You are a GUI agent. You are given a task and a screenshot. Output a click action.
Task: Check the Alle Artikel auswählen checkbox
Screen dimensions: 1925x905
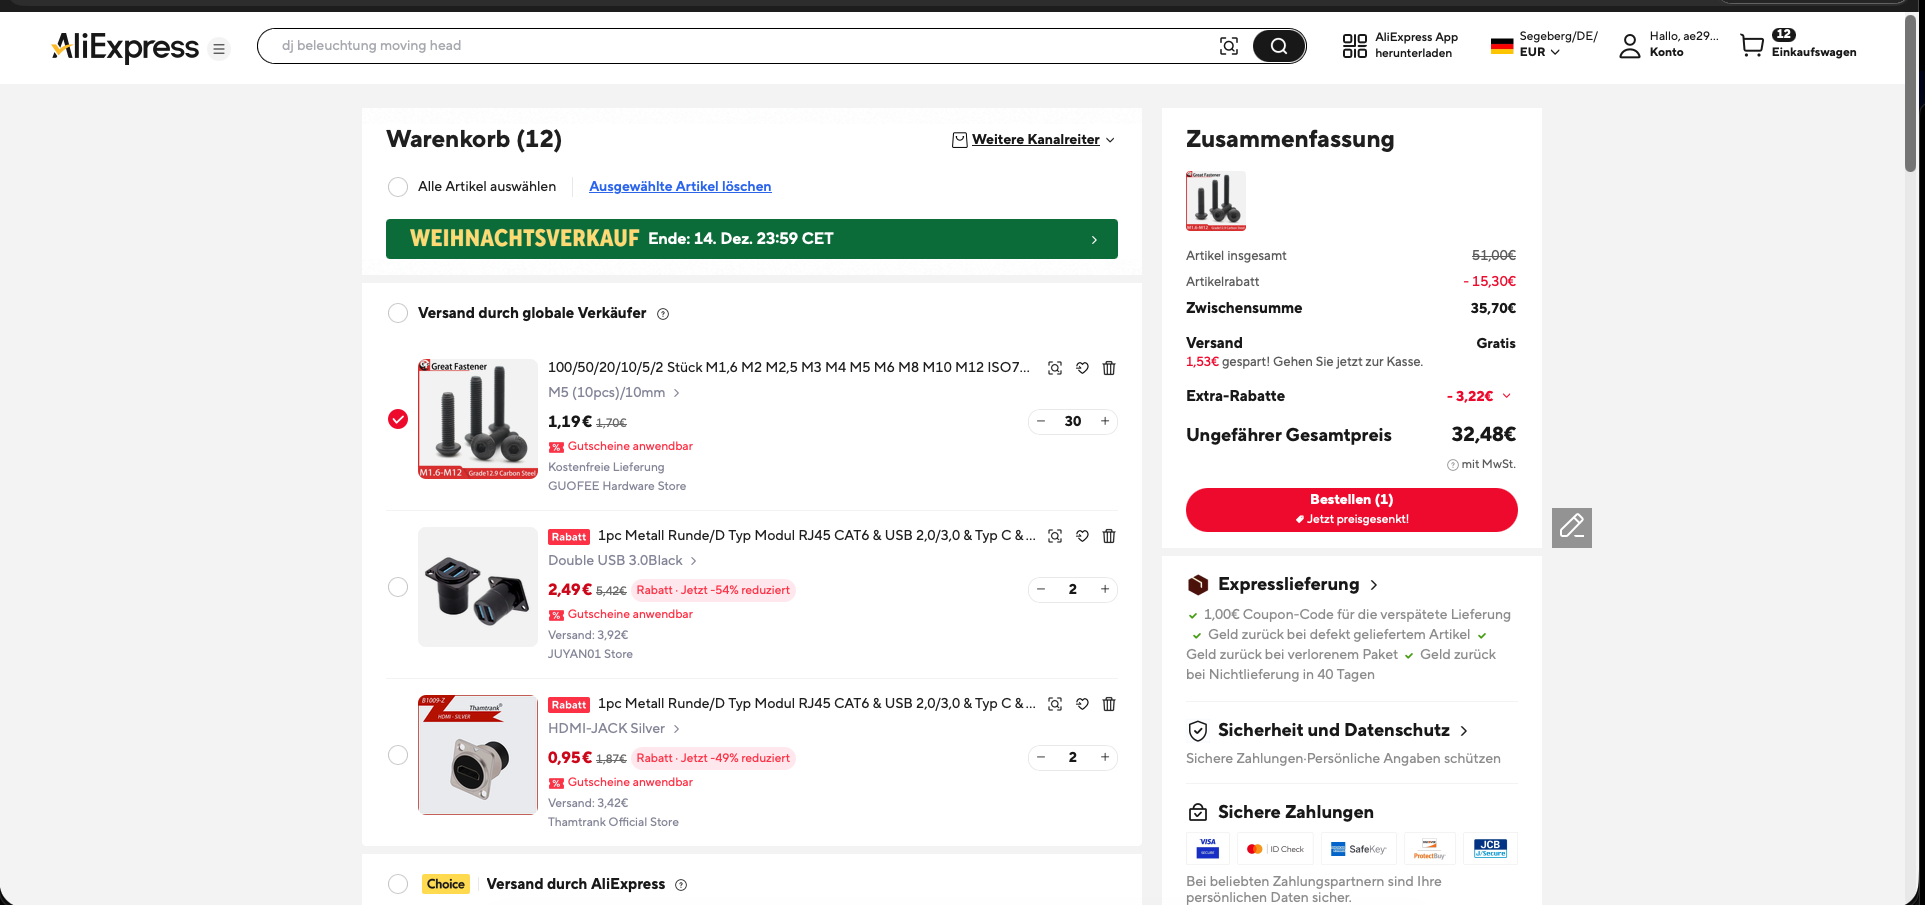tap(398, 187)
